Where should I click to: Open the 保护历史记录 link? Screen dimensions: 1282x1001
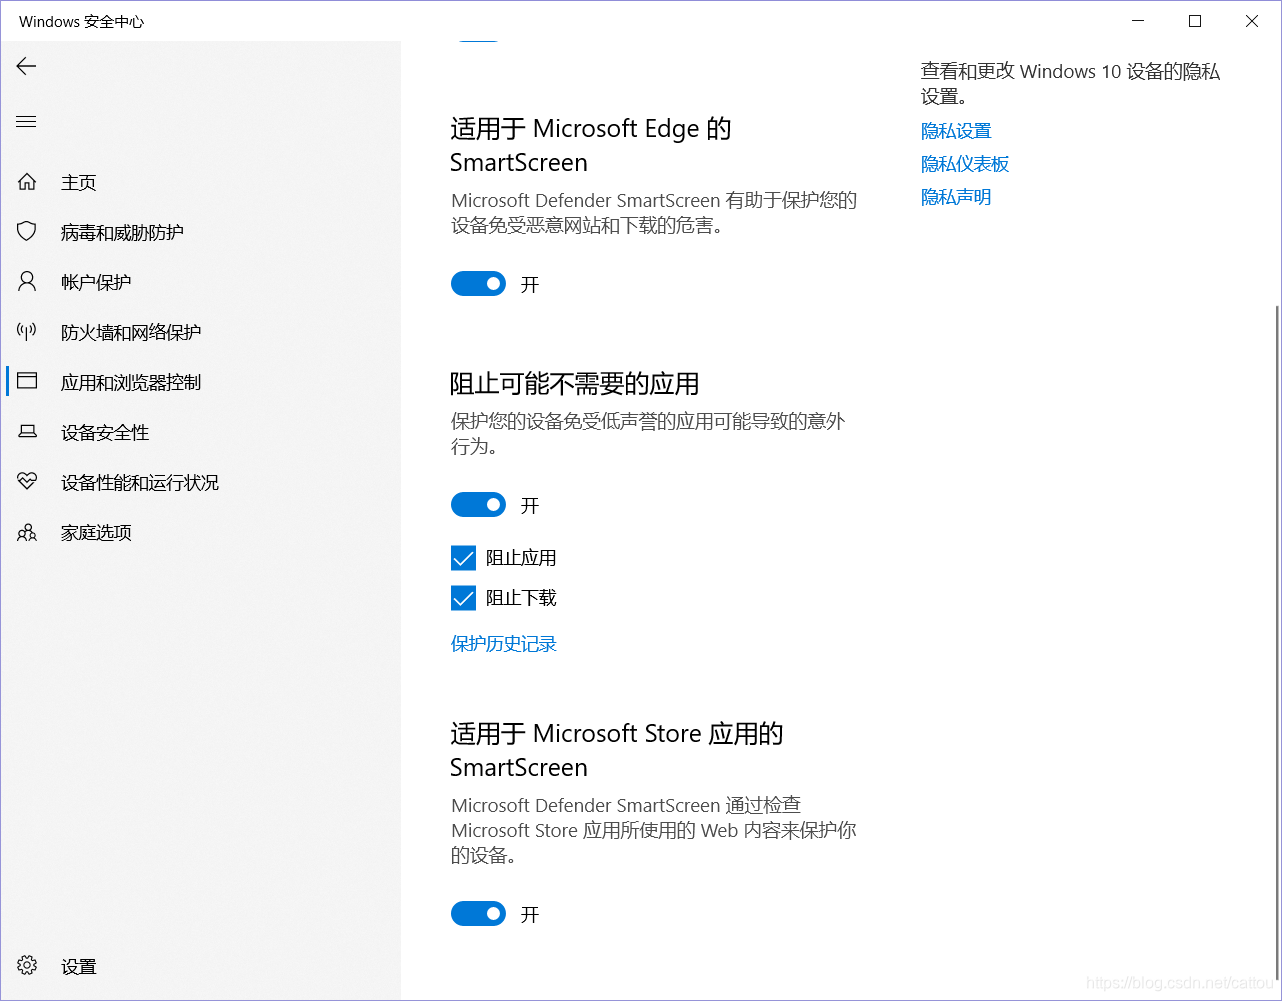504,644
